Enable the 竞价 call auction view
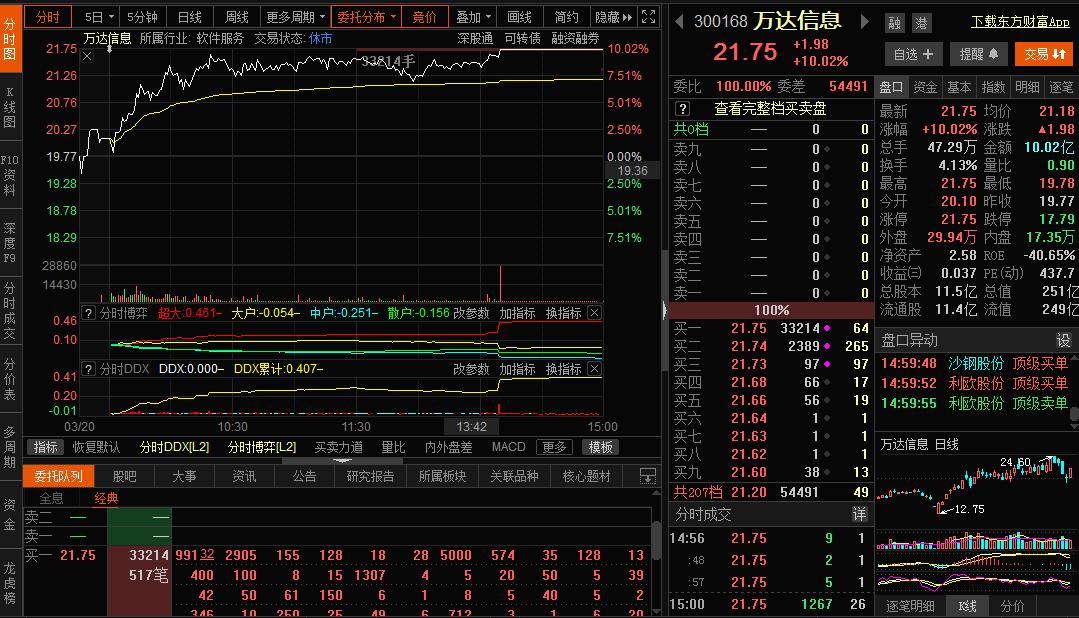Image resolution: width=1079 pixels, height=618 pixels. 424,16
